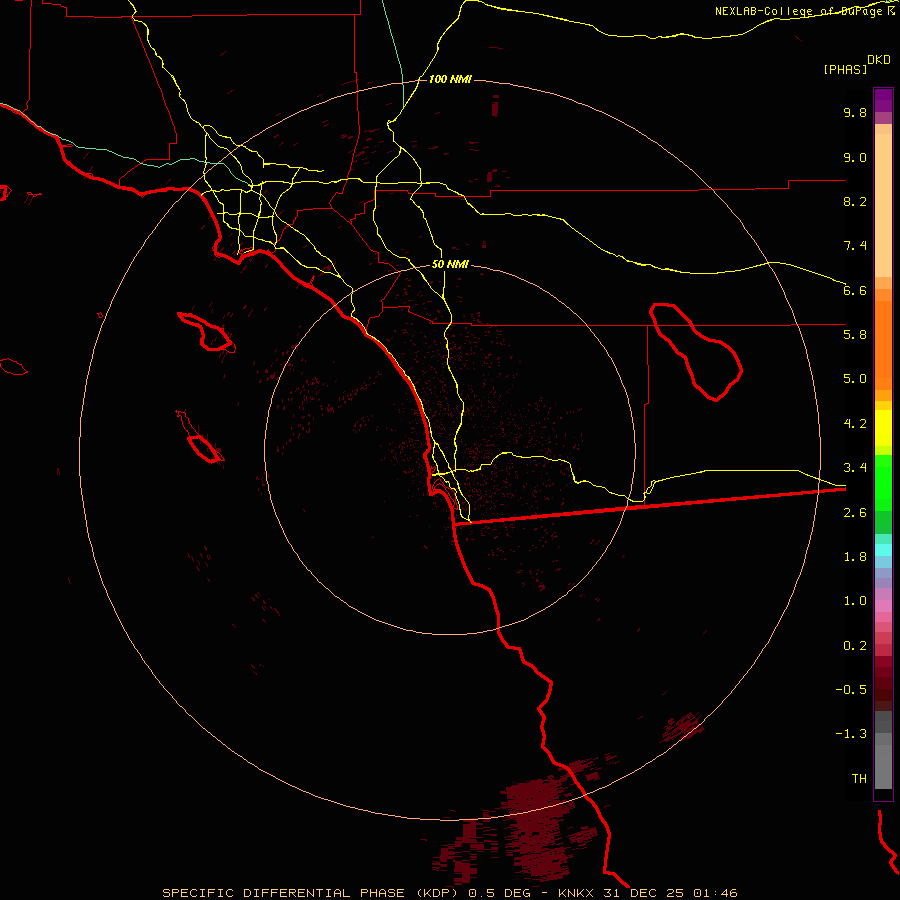Screen dimensions: 900x900
Task: Click the TH threshold label on colorbar
Action: click(859, 779)
